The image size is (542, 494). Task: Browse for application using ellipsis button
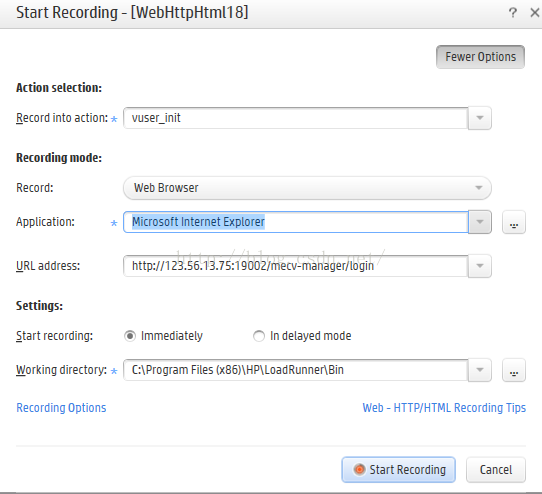[x=514, y=222]
